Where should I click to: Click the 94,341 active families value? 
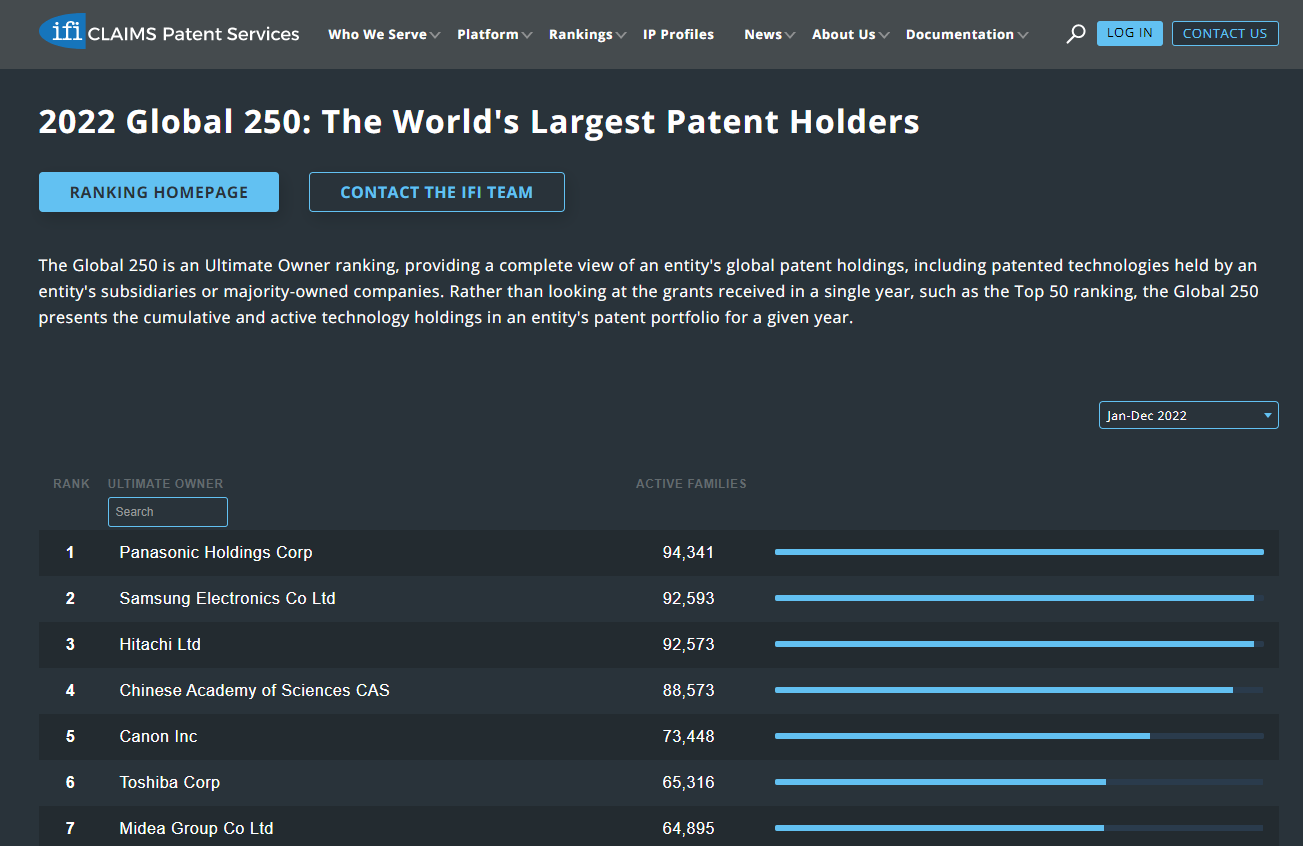click(688, 552)
